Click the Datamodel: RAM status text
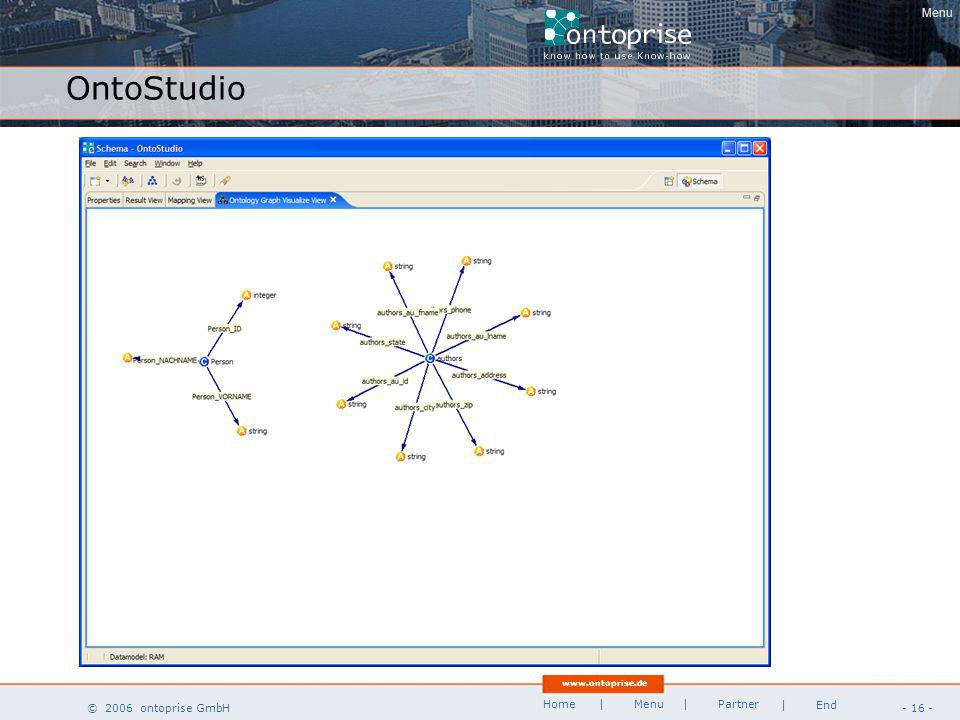The width and height of the screenshot is (960, 720). coord(137,657)
